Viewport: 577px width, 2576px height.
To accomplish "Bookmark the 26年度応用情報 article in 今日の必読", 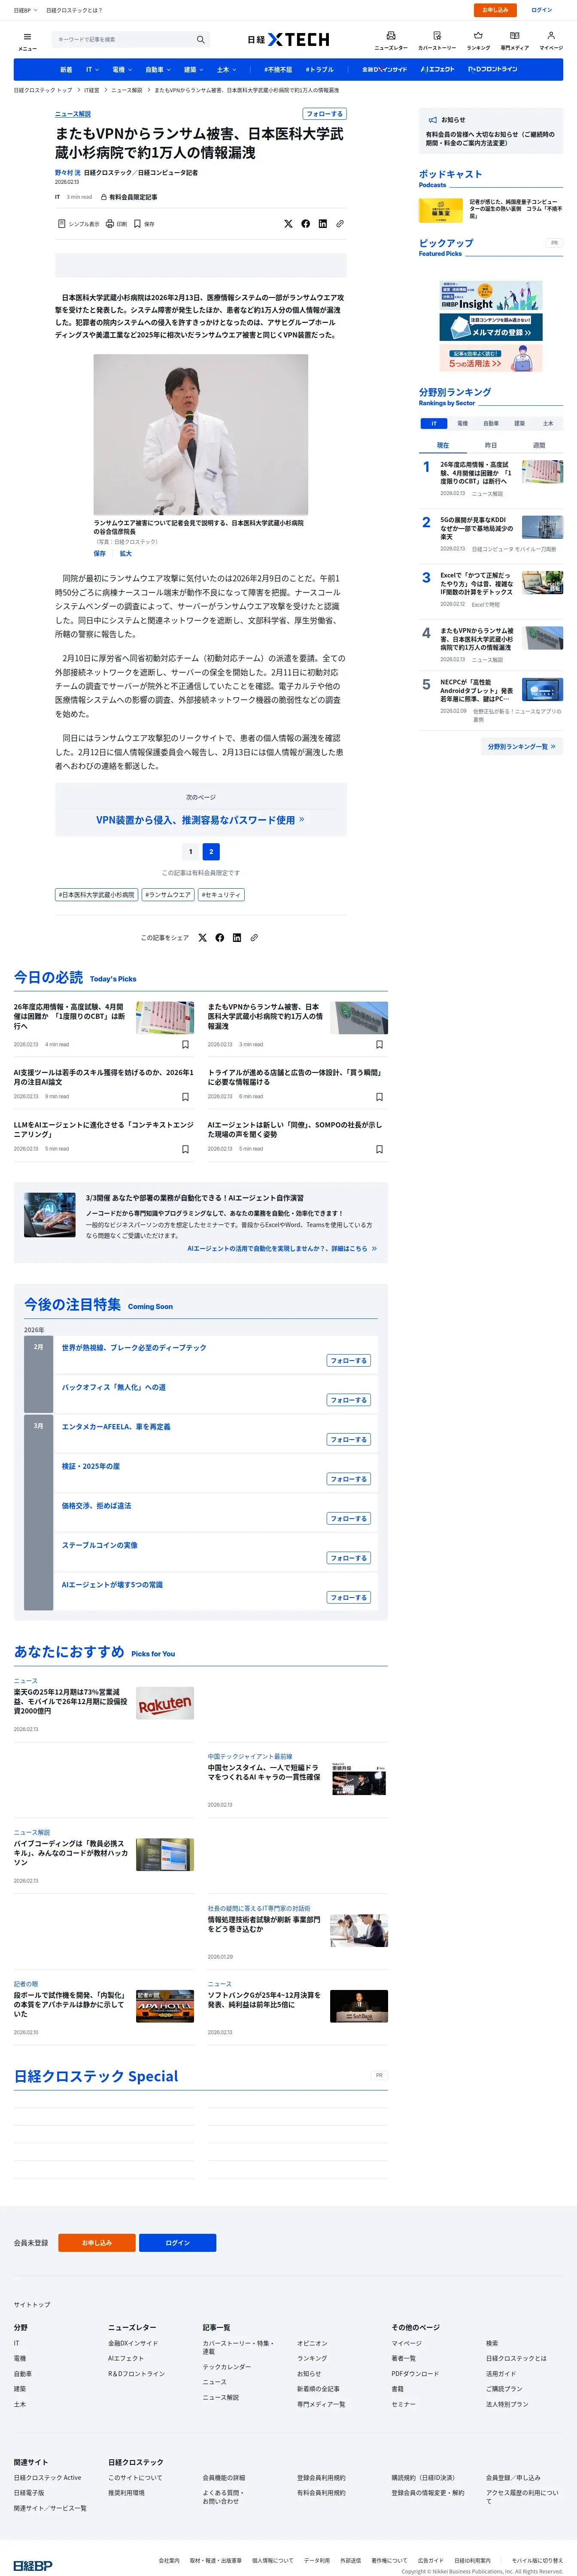I will coord(185,1044).
